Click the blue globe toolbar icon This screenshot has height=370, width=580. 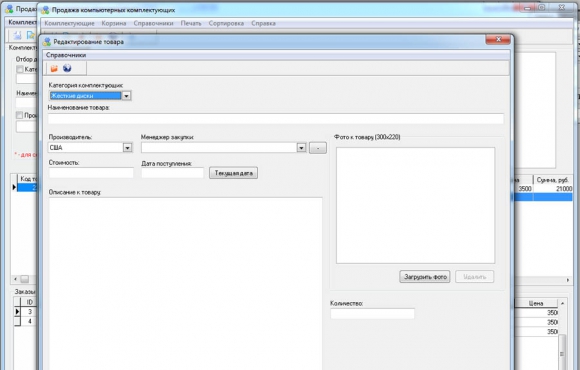[67, 68]
